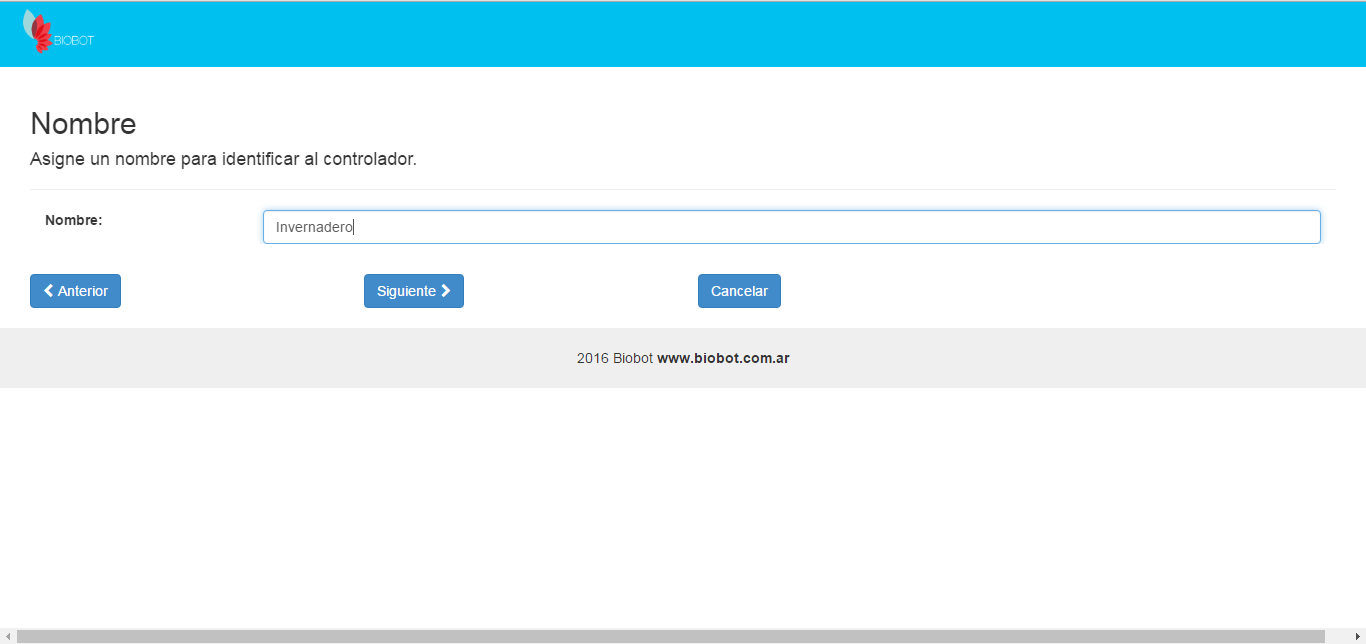Click empty area of blue header bar

pyautogui.click(x=700, y=34)
